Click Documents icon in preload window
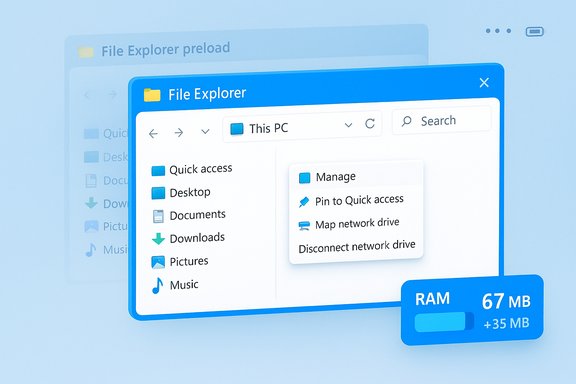This screenshot has height=384, width=576. coord(91,180)
